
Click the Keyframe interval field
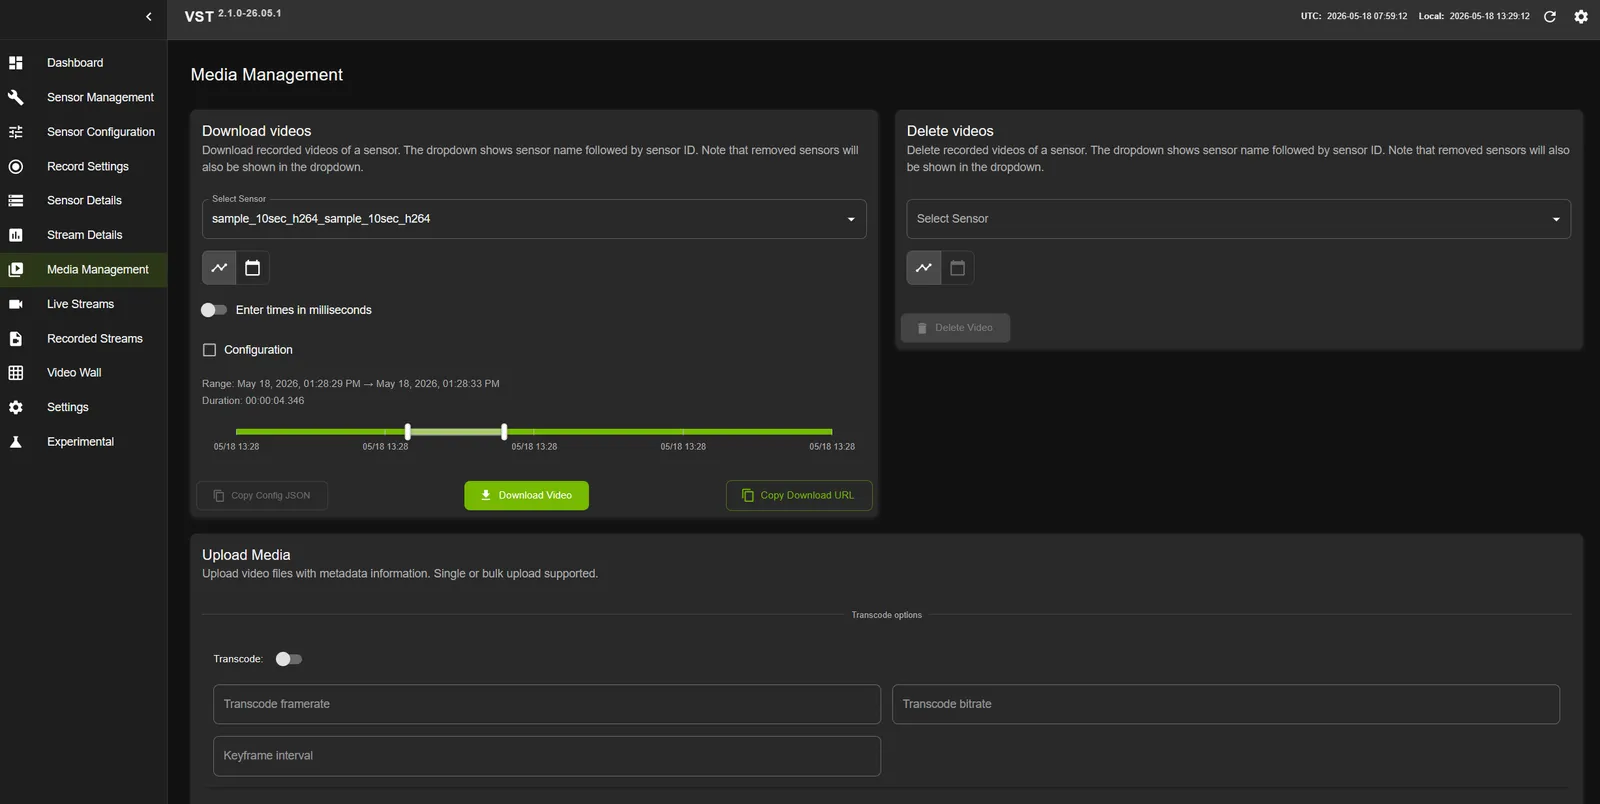tap(547, 756)
